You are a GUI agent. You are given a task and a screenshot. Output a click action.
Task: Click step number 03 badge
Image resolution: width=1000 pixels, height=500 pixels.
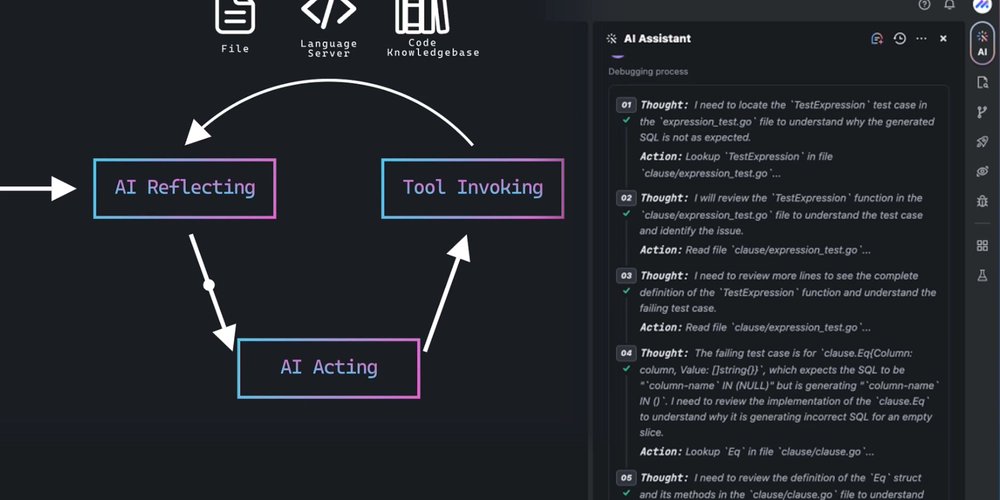[x=626, y=276]
